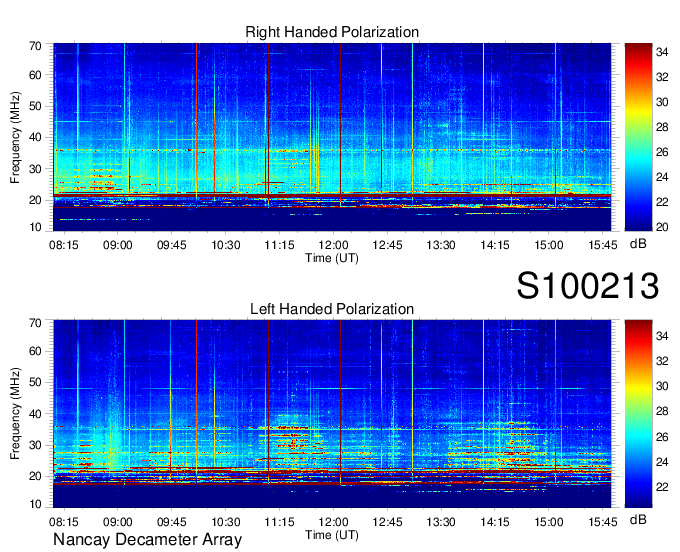Click the 15:45 tick of Right Handed plot
Viewport: 680px width, 552px height.
603,245
